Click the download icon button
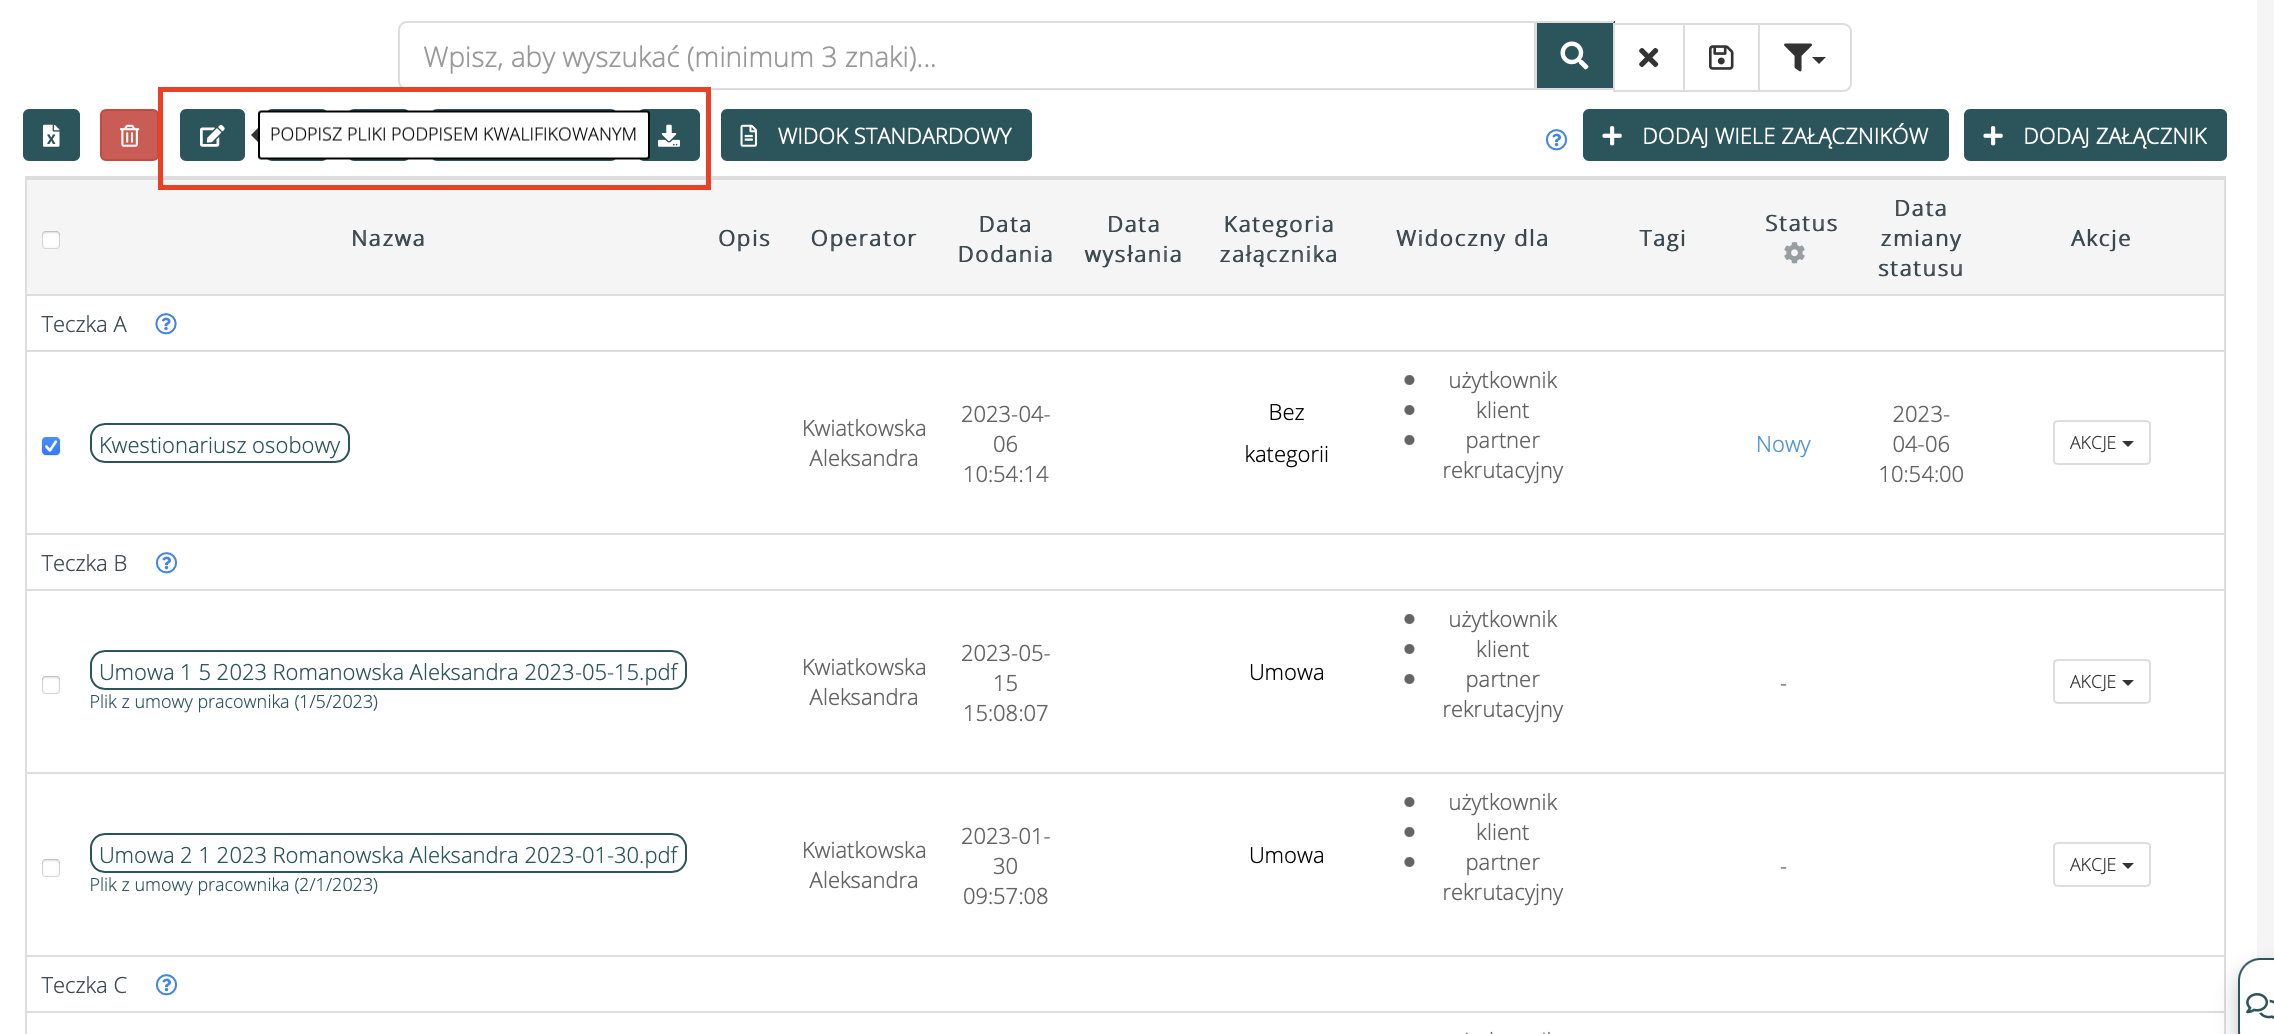Screen dimensions: 2274x1034 [x=670, y=135]
